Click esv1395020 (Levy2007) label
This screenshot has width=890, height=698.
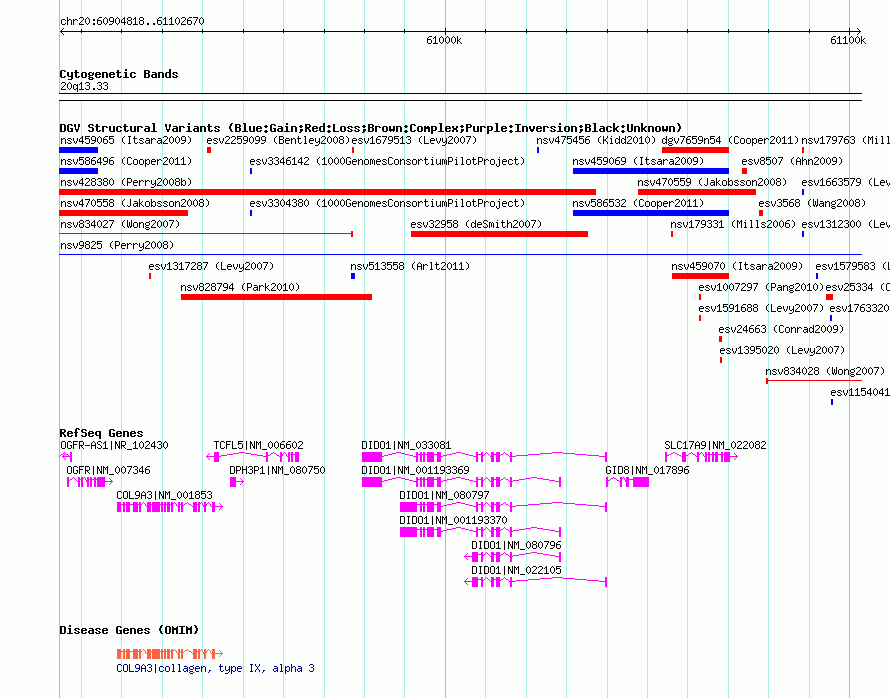[782, 350]
